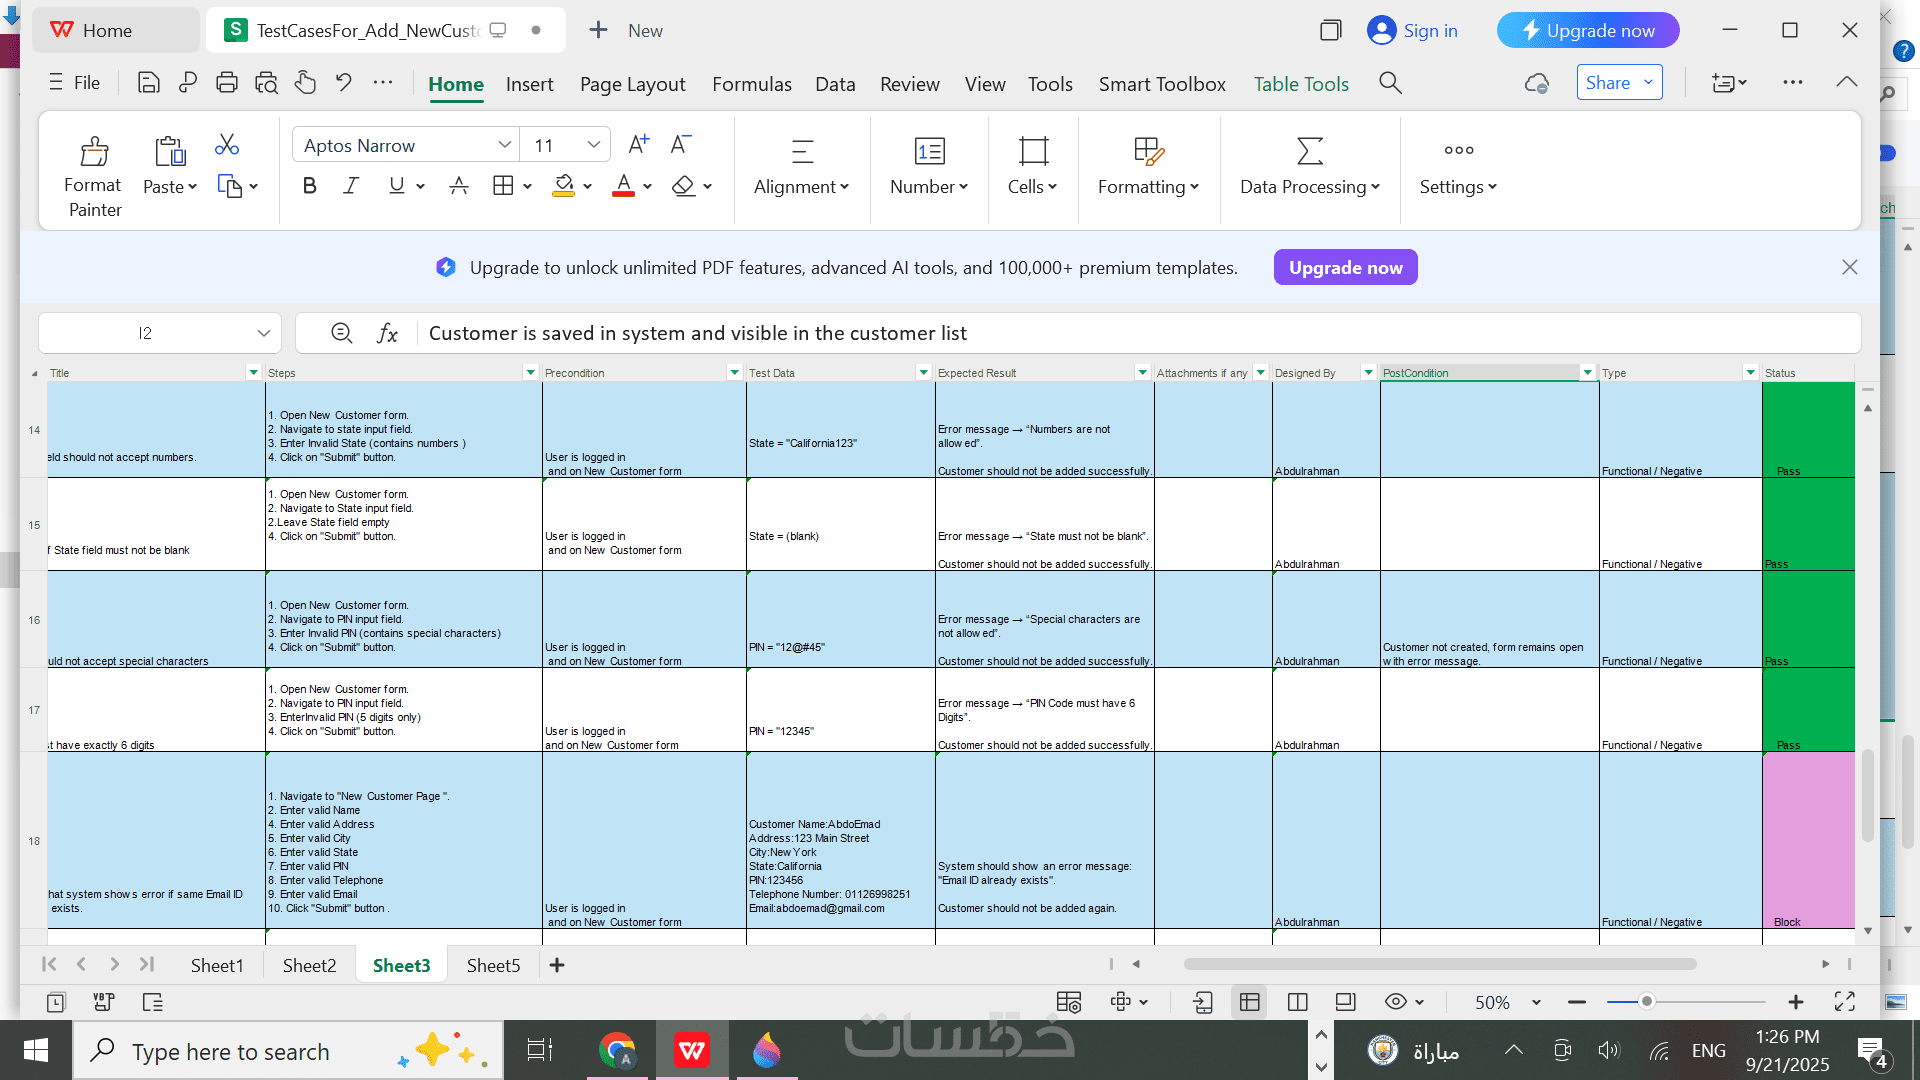Increase font size with A+ icon
The width and height of the screenshot is (1920, 1080).
[x=638, y=145]
